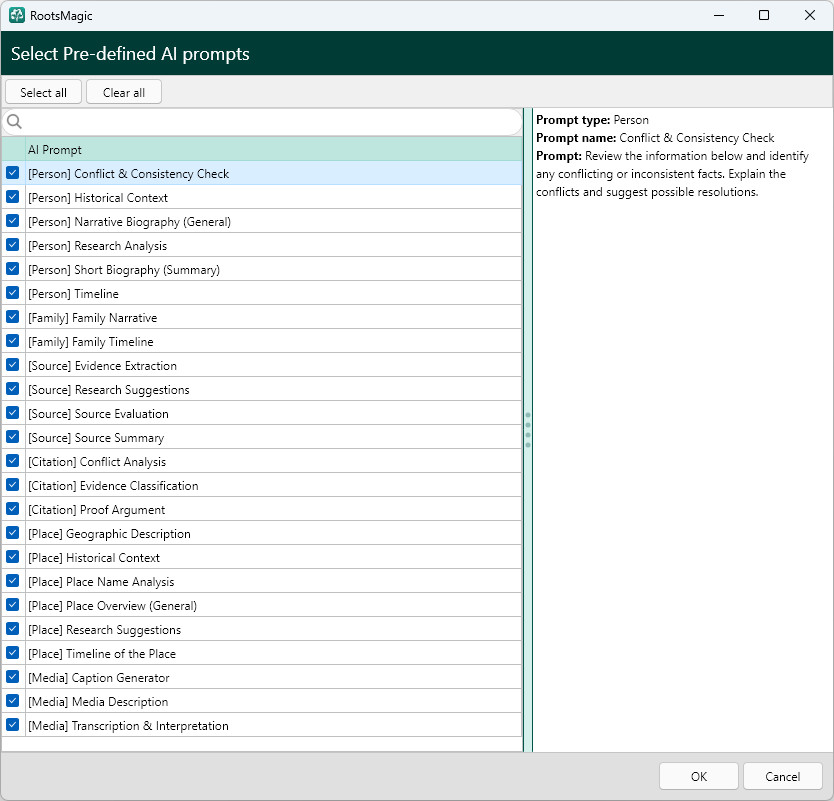Cancel the prompt selection dialog

coord(782,777)
